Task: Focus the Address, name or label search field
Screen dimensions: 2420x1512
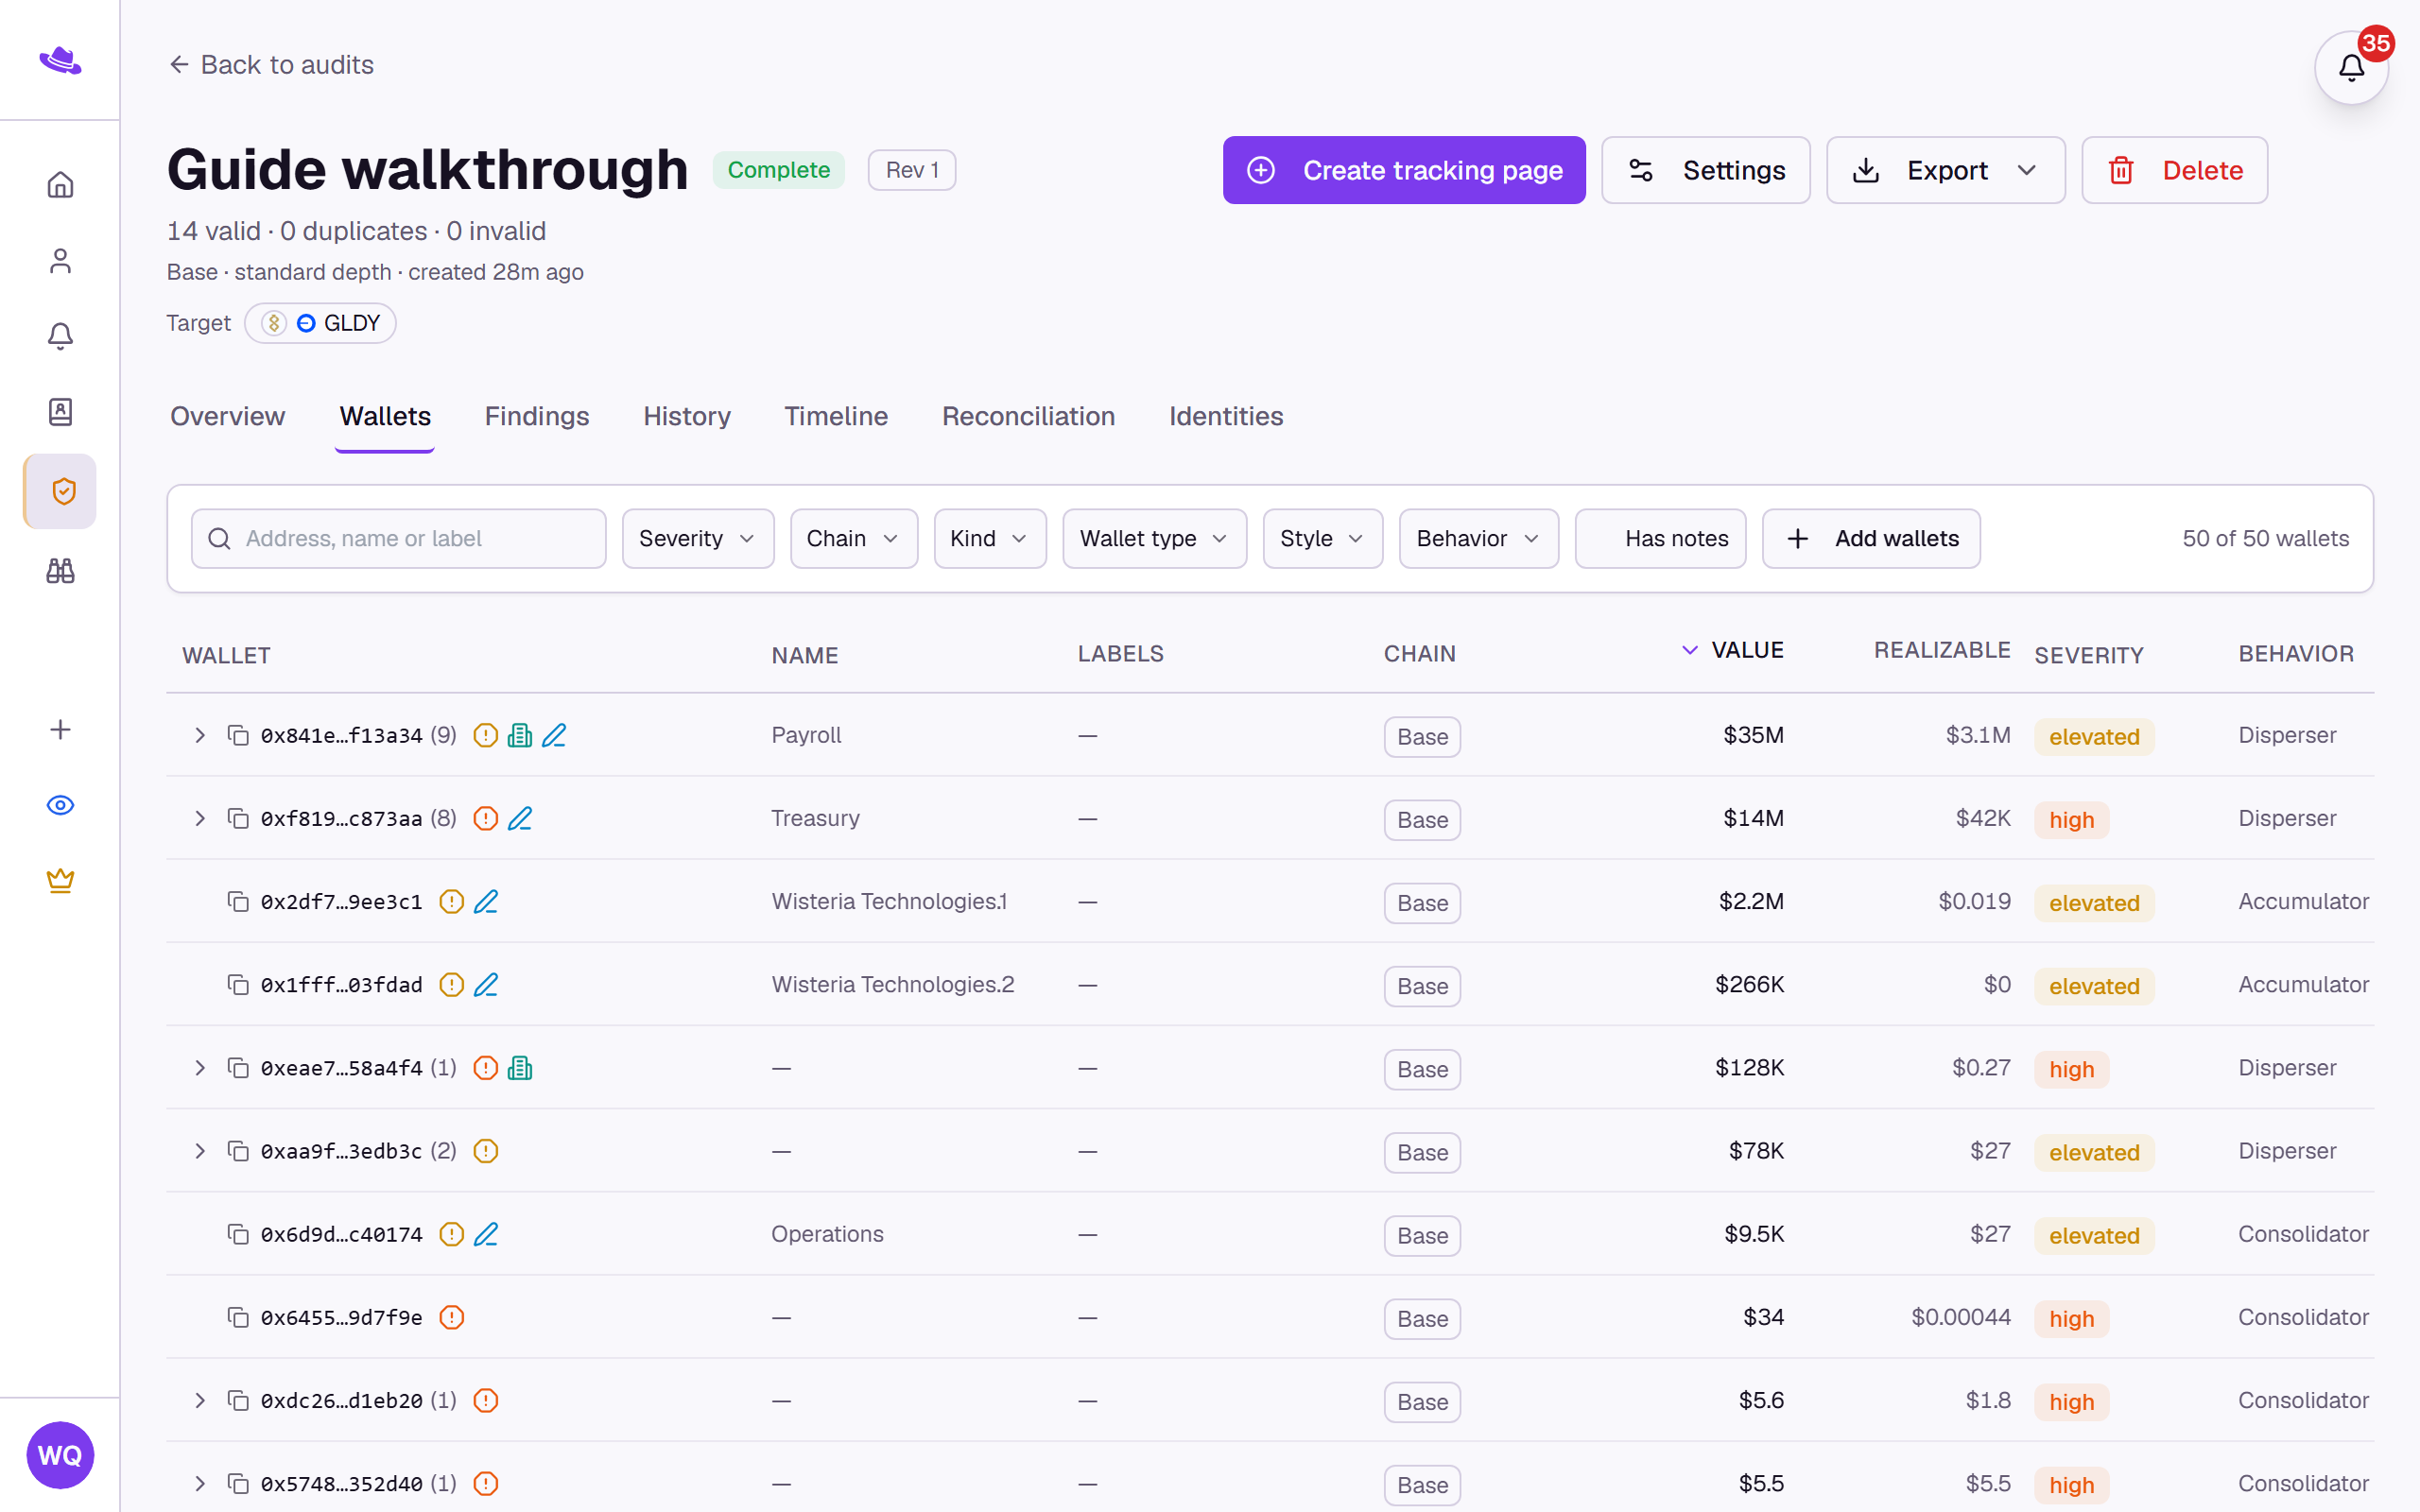Action: (x=398, y=539)
